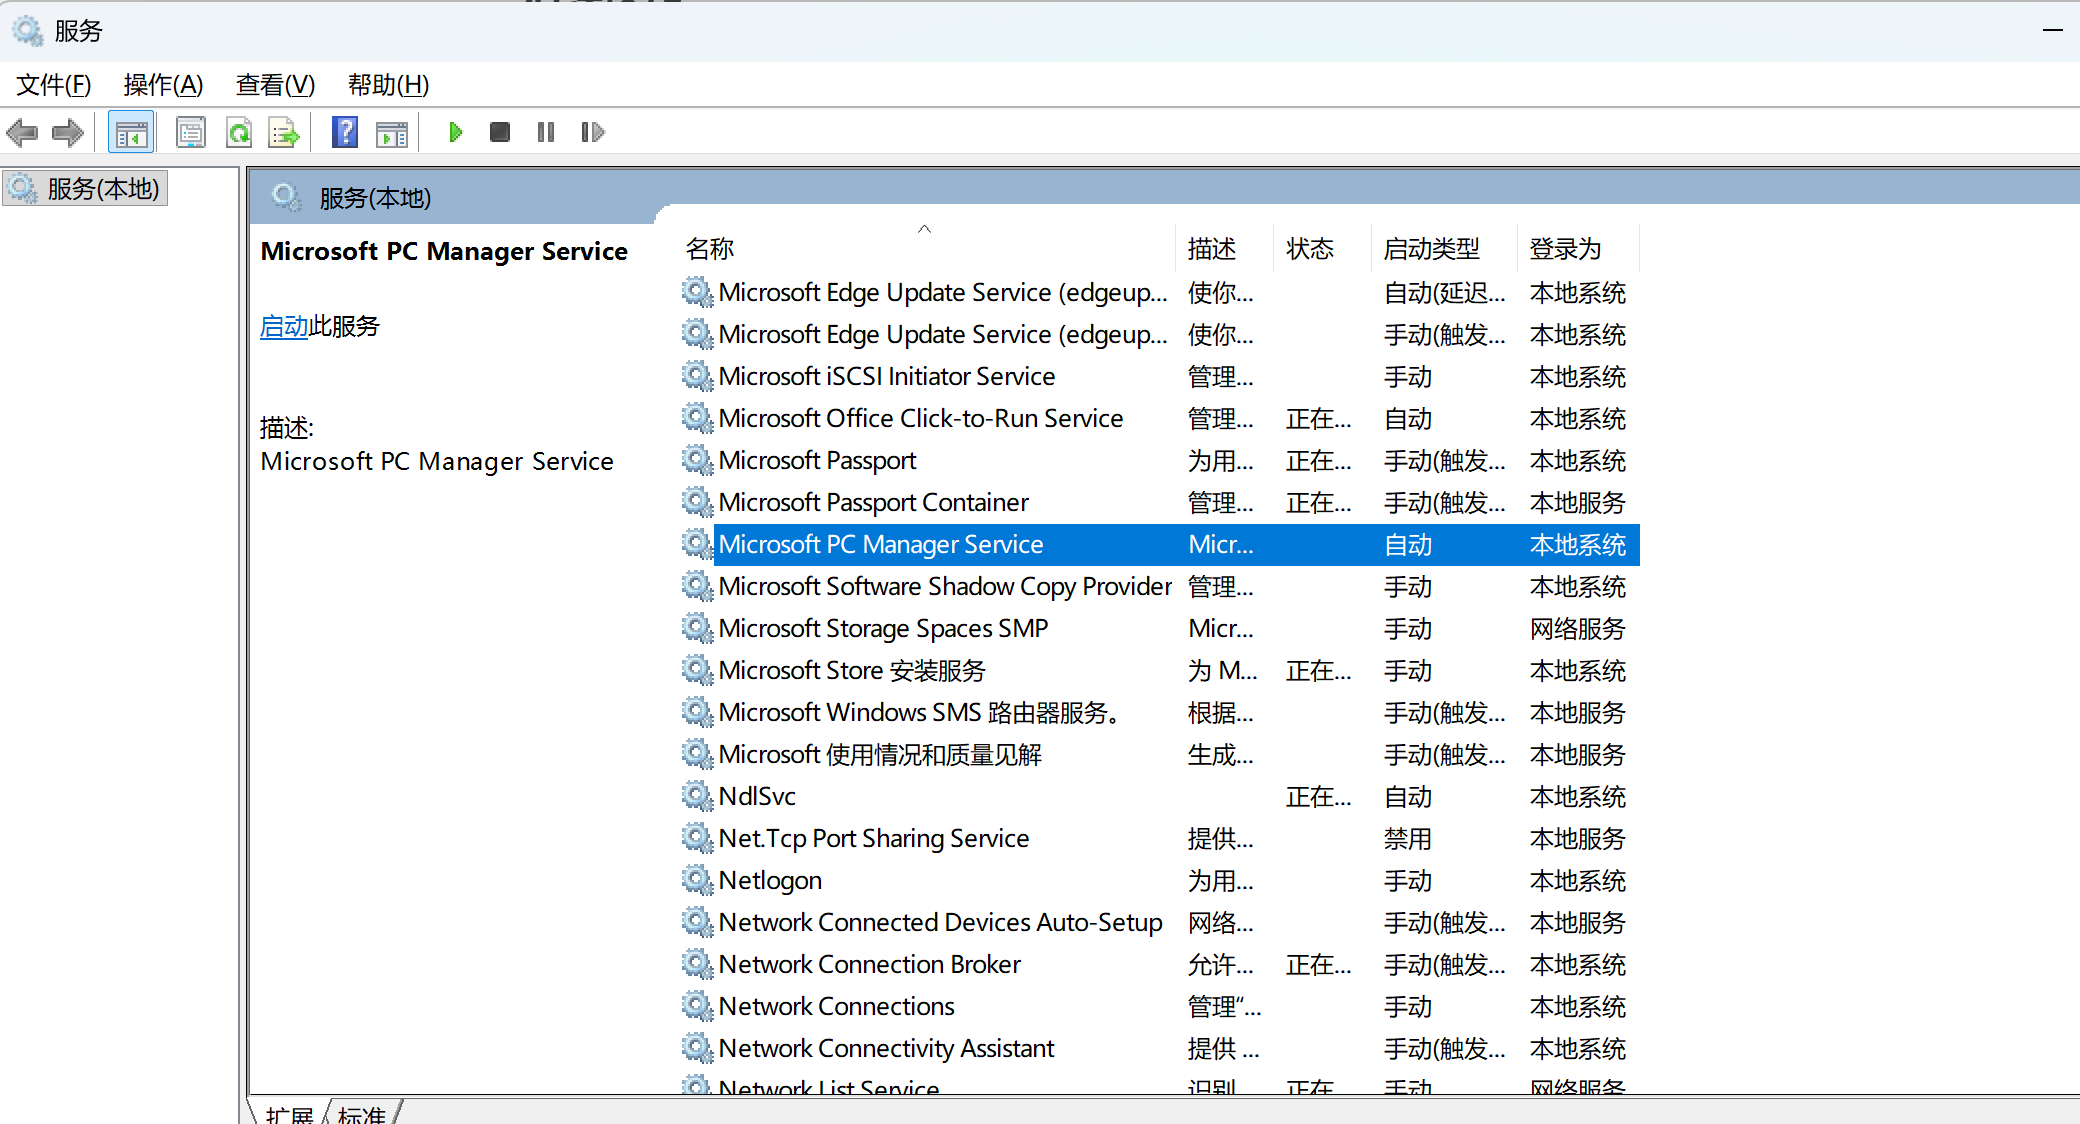
Task: Click the Refresh toolbar icon
Action: point(239,132)
